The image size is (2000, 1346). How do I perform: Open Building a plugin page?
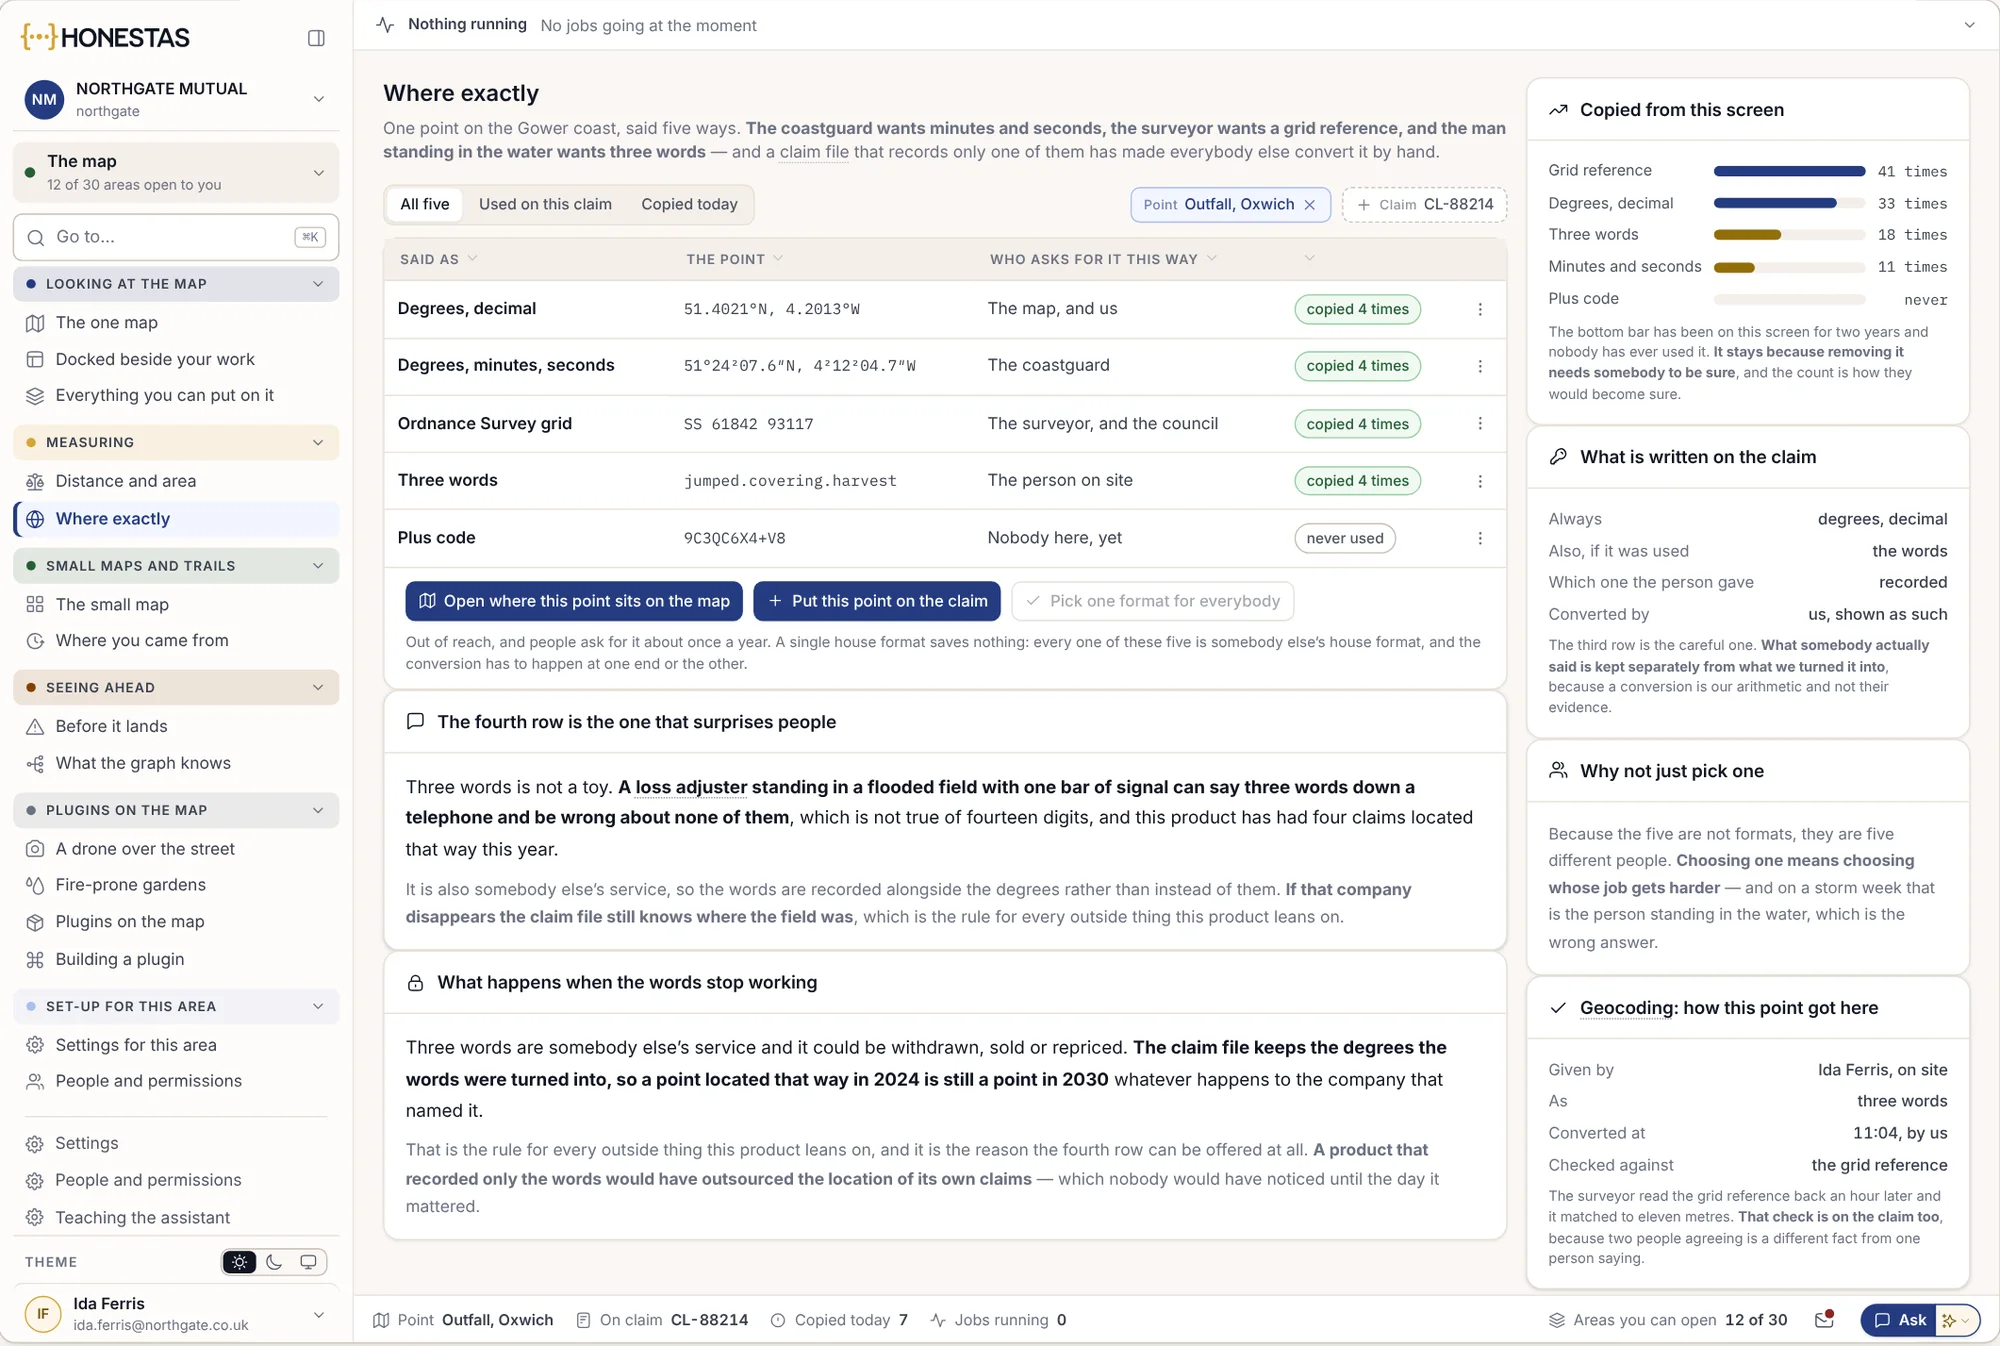pyautogui.click(x=176, y=959)
